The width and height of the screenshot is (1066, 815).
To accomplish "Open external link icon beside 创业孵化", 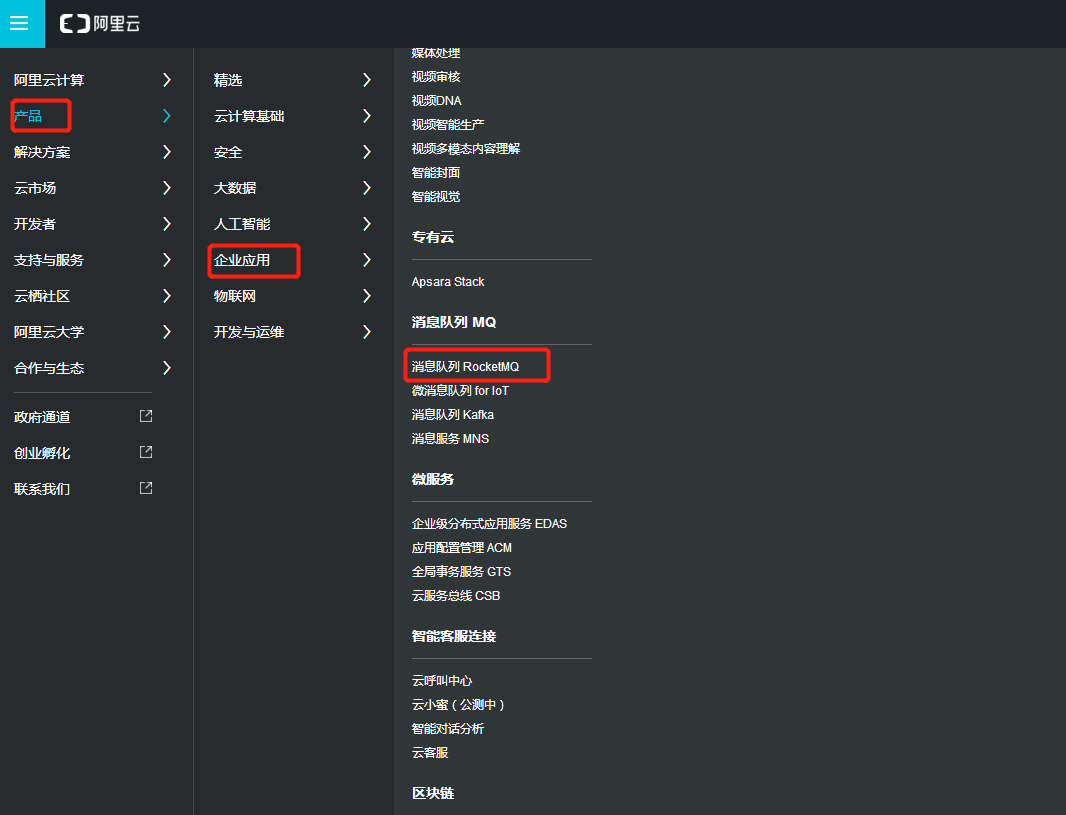I will coord(145,452).
